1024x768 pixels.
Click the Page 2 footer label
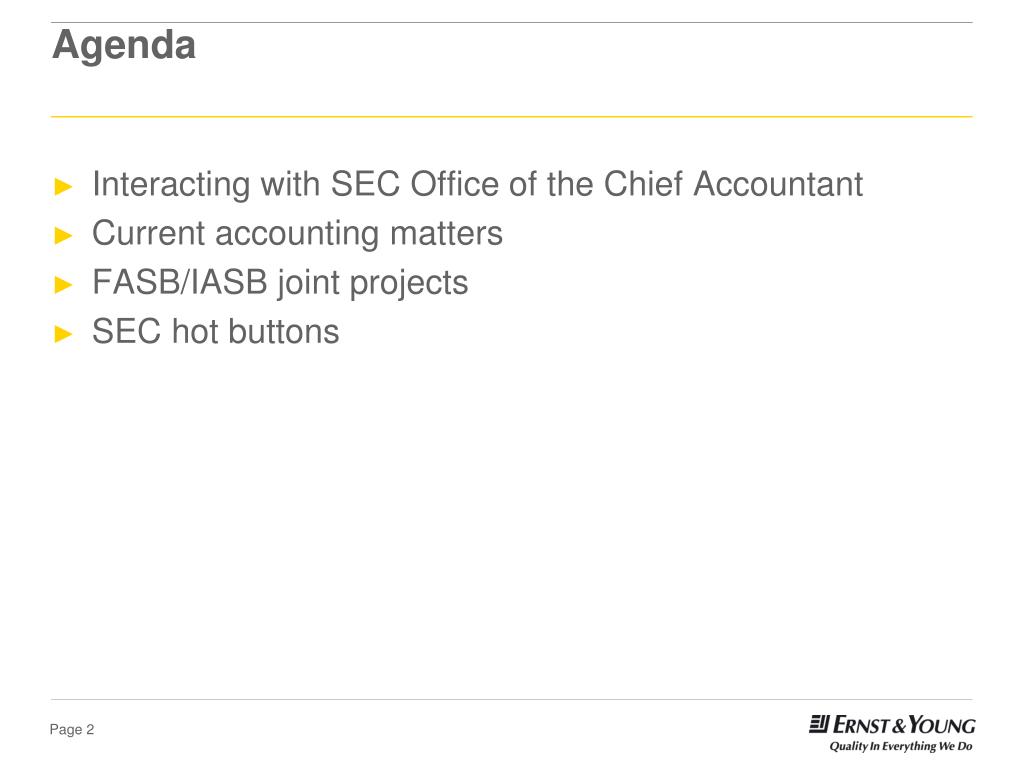coord(72,729)
